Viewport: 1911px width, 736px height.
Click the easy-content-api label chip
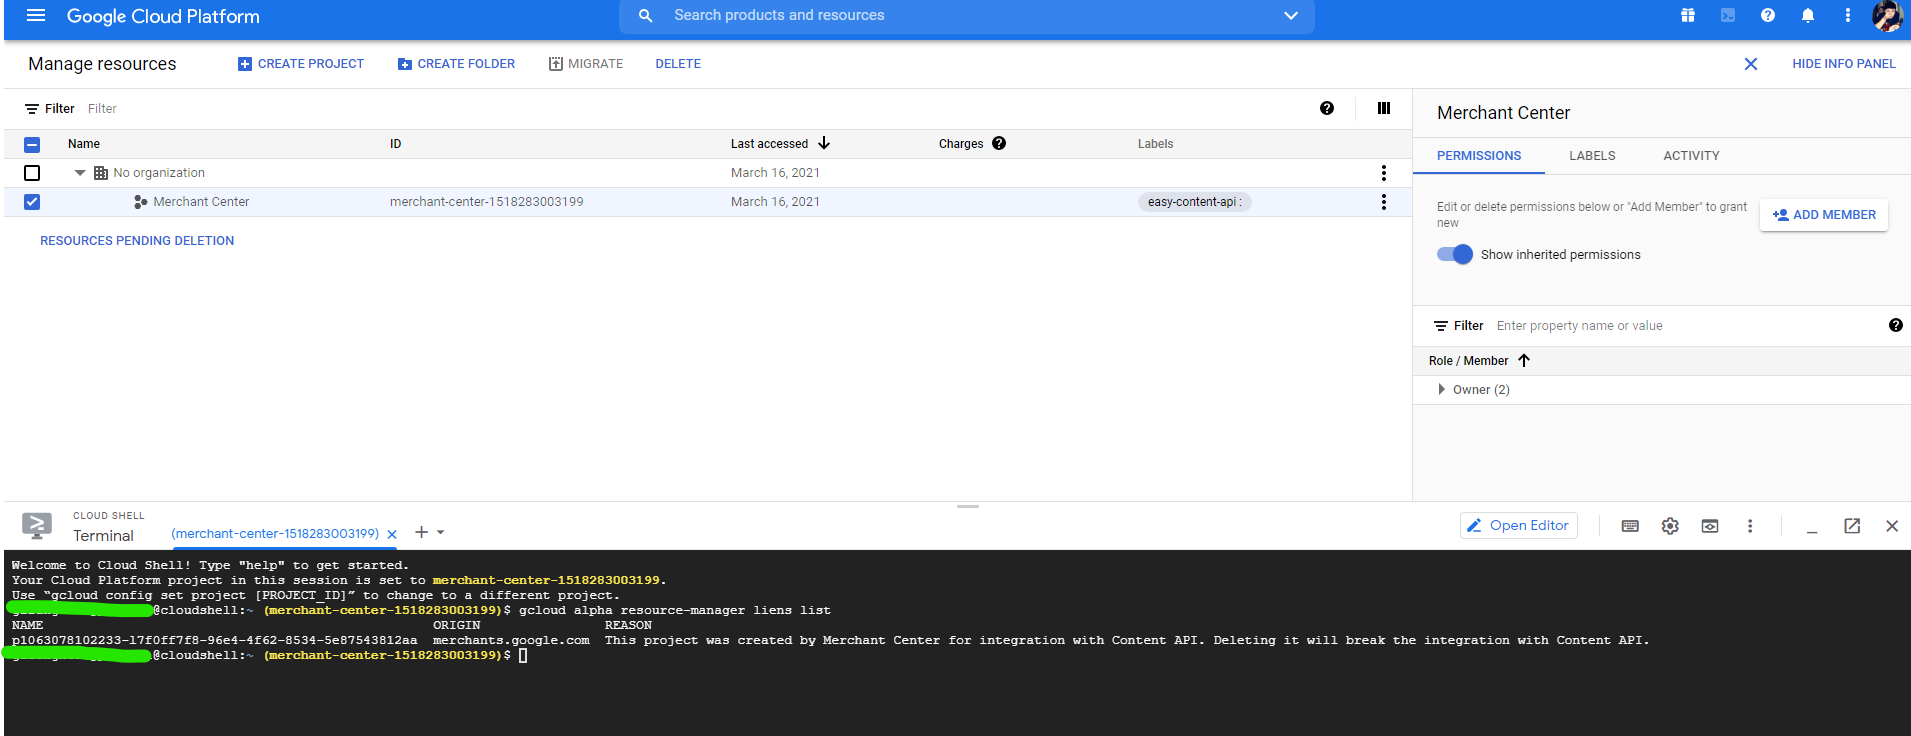point(1194,202)
